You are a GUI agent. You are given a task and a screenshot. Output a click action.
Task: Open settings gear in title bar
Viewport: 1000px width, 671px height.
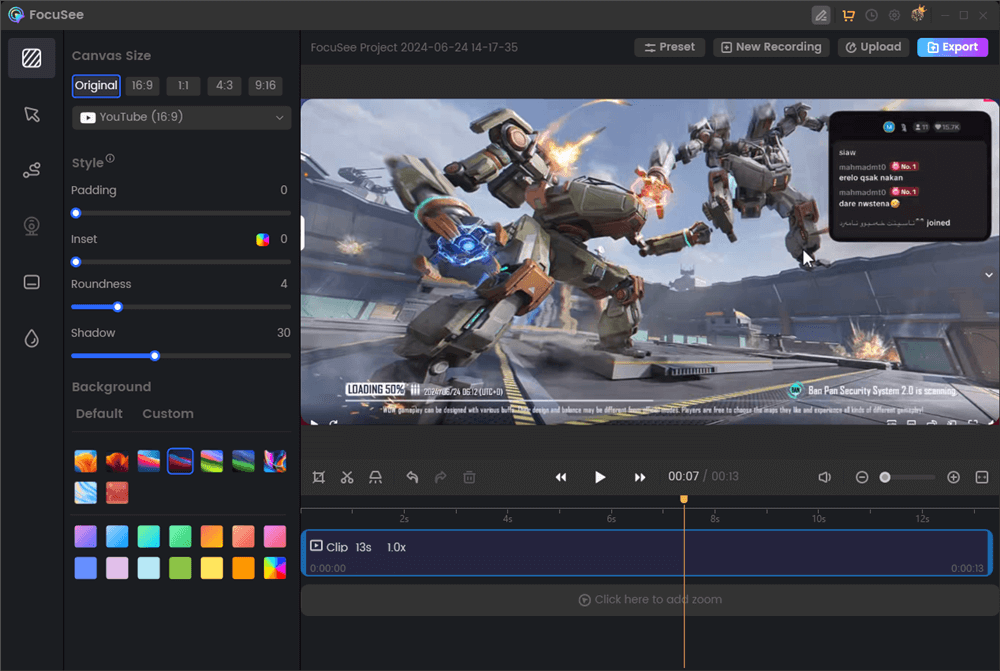[894, 15]
